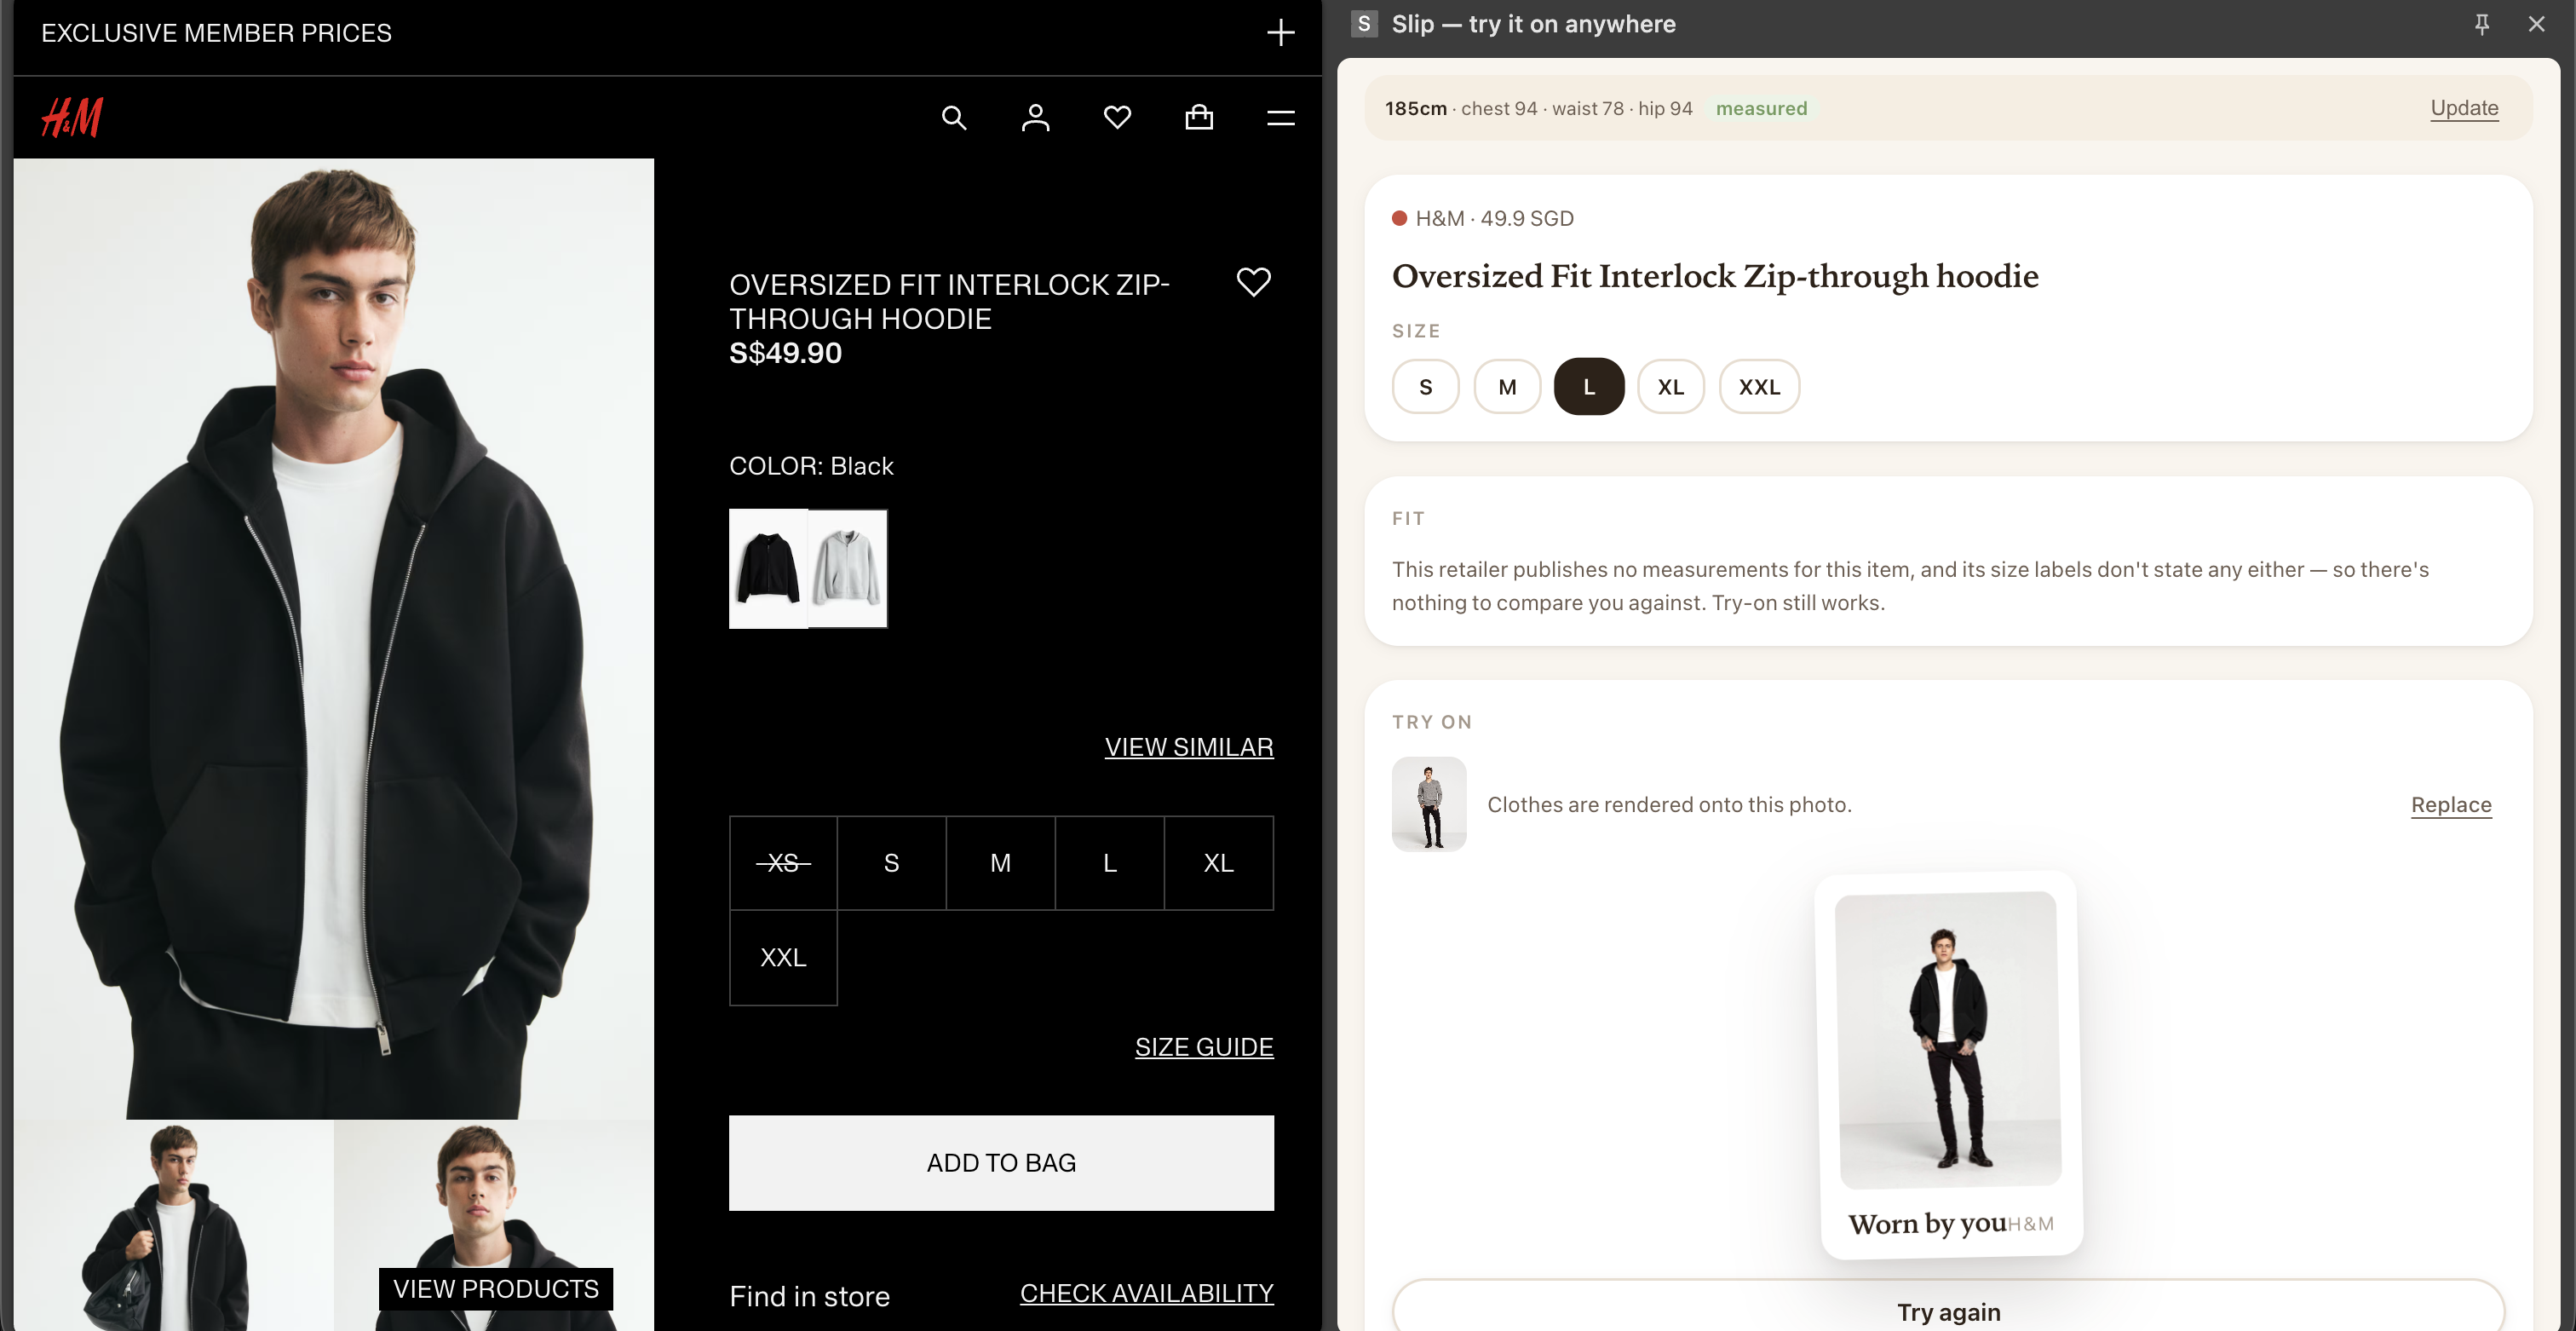
Task: Save hoodie to favourites with heart icon
Action: click(x=1253, y=282)
